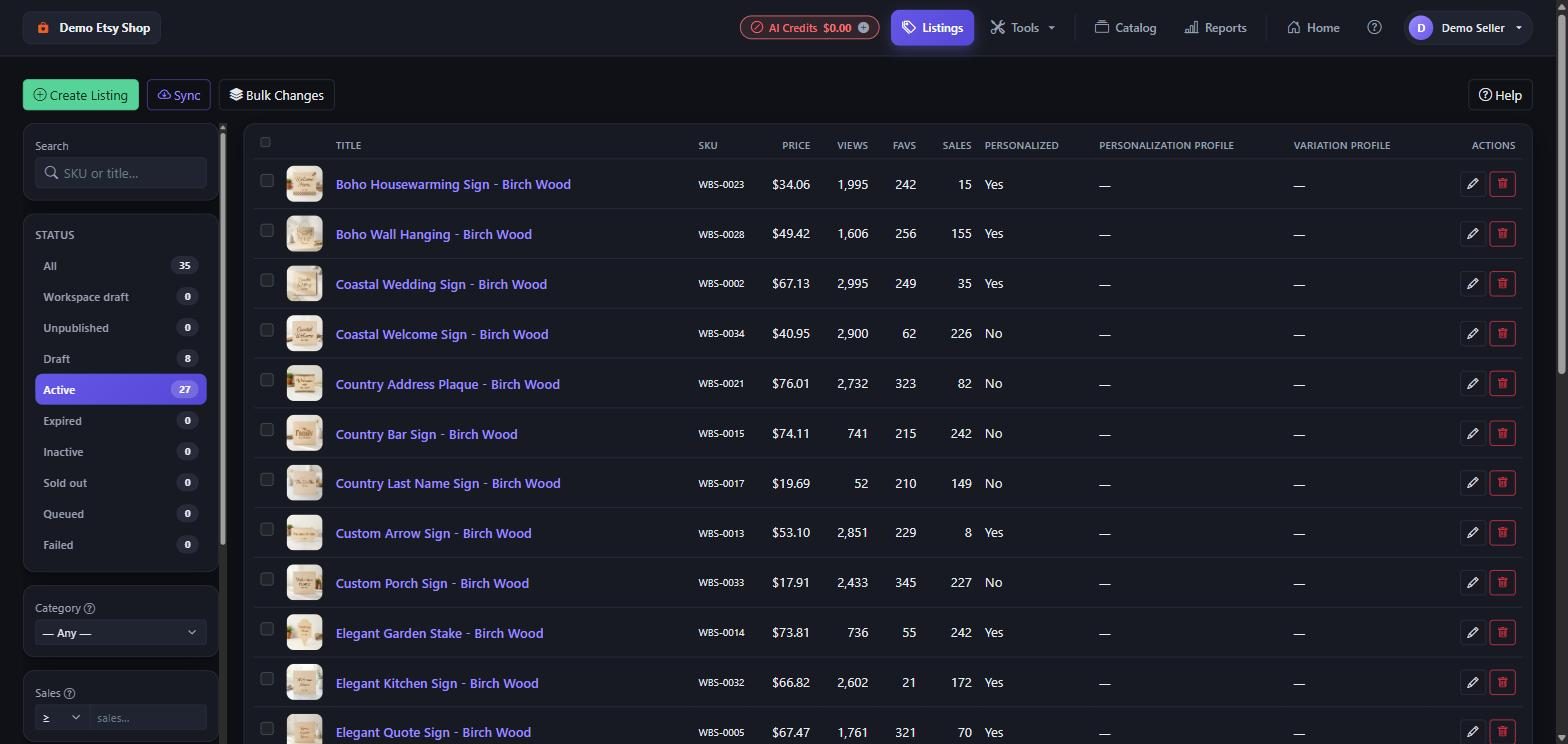The image size is (1568, 744).
Task: Delete Elegant Garden Stake listing
Action: pos(1502,633)
